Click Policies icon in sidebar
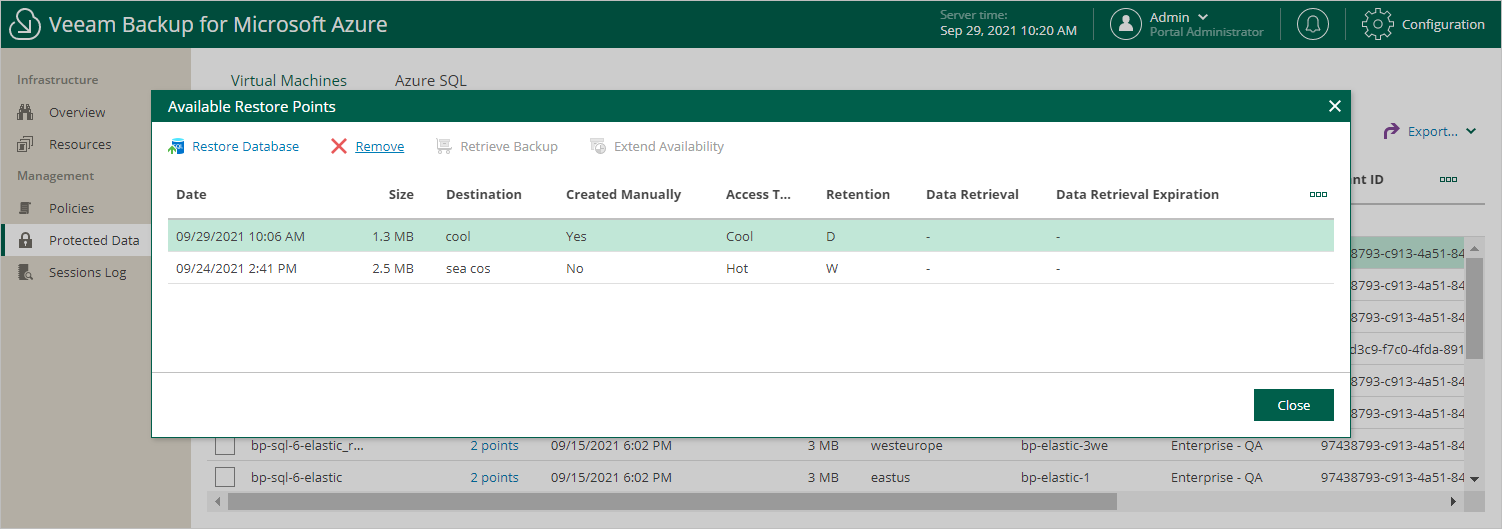 click(x=26, y=208)
